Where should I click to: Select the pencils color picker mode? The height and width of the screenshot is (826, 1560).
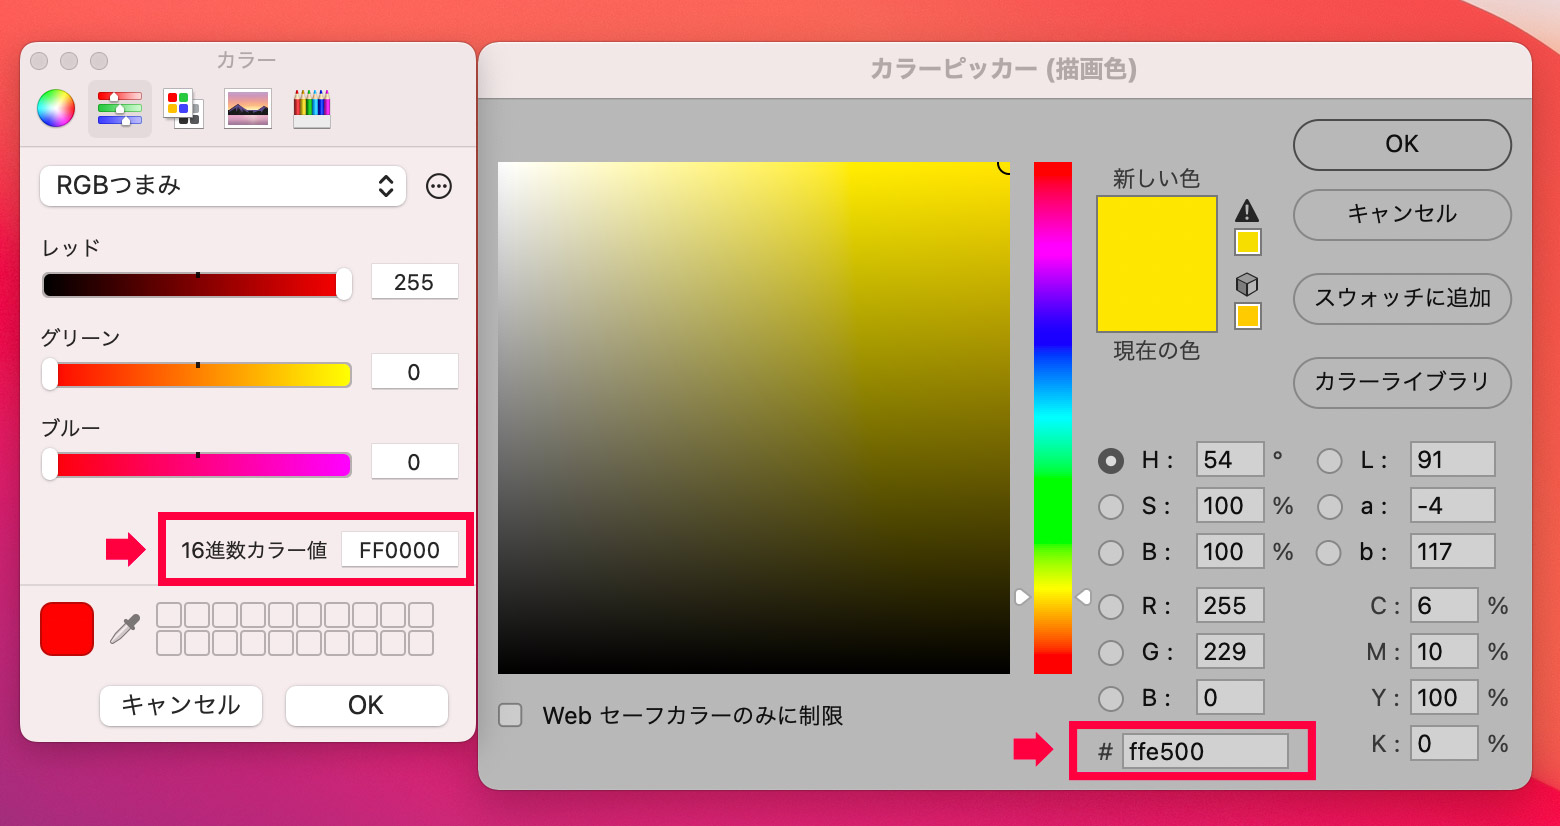click(311, 108)
